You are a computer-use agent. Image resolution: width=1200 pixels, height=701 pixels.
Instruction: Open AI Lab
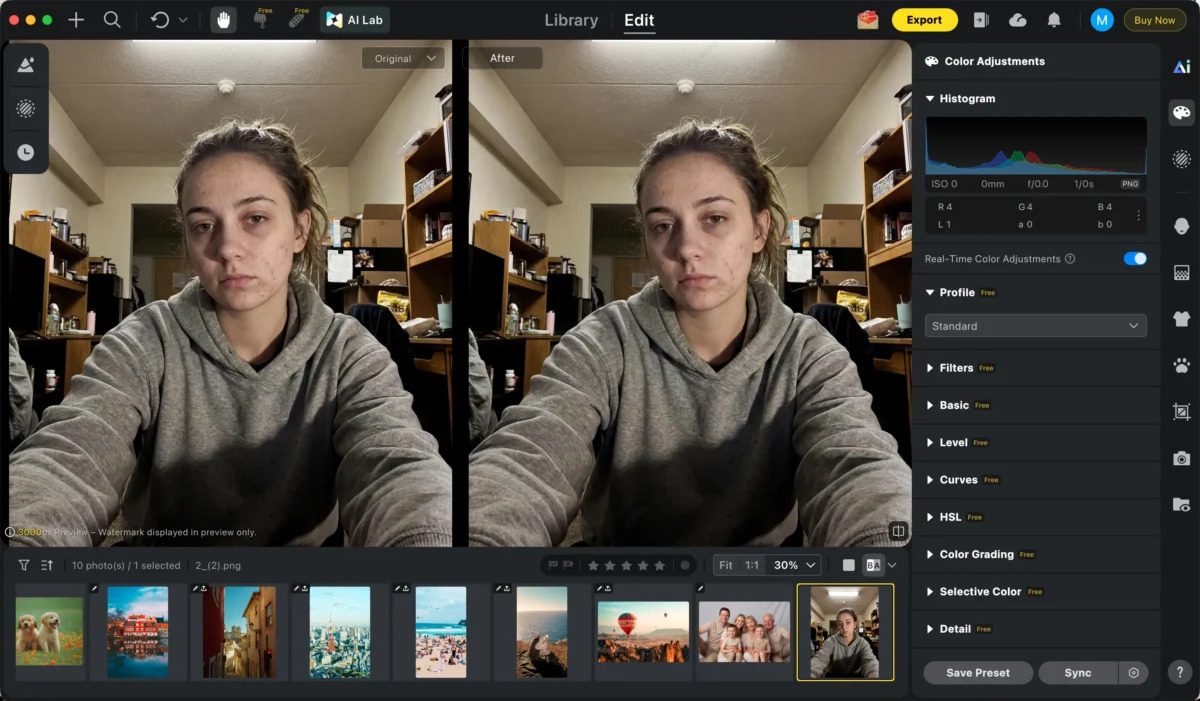(354, 19)
